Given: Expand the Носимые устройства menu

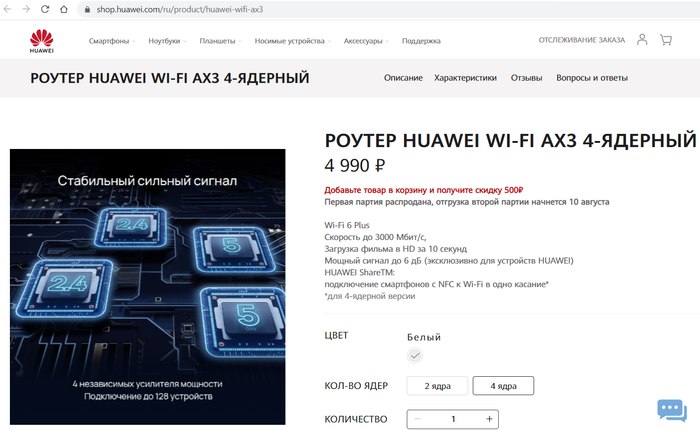Looking at the screenshot, I should [x=292, y=41].
